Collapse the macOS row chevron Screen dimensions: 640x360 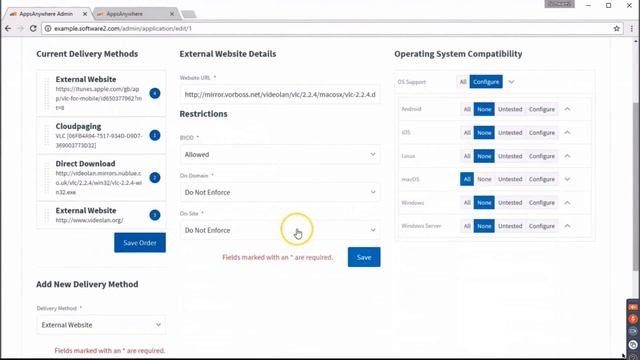click(567, 179)
